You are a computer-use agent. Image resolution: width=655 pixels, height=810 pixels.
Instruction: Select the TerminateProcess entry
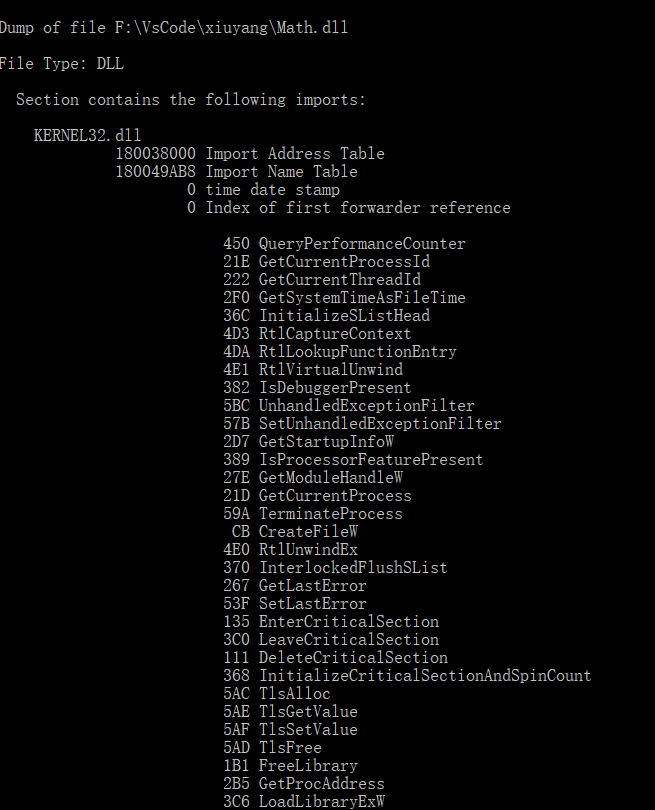(x=330, y=514)
